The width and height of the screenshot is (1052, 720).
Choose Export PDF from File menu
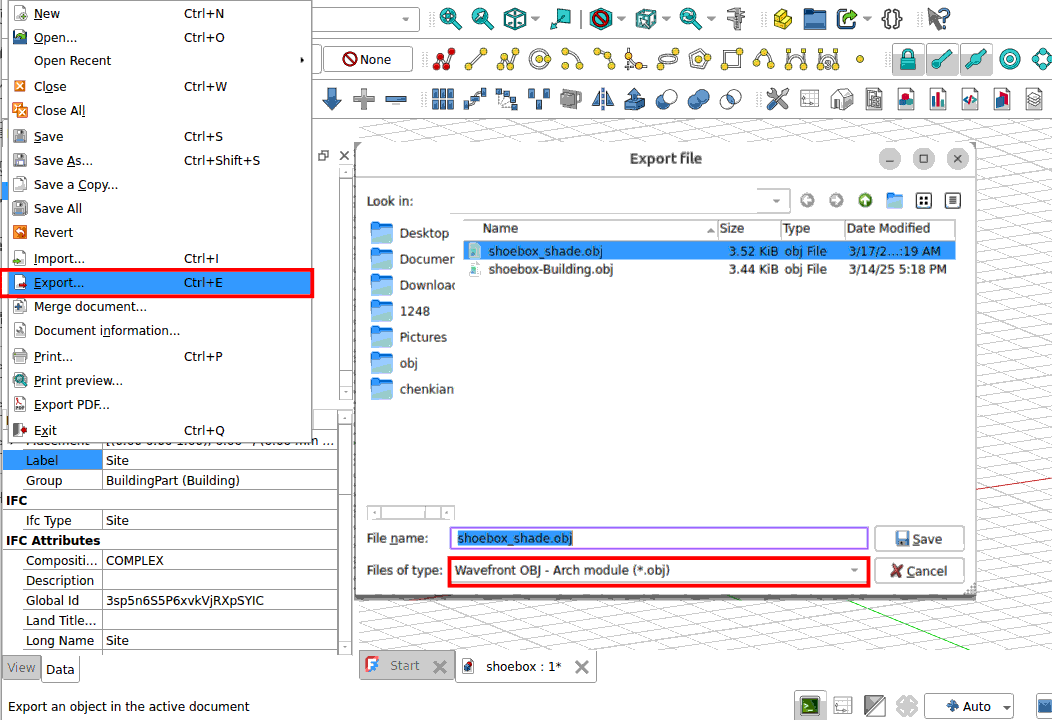click(71, 405)
